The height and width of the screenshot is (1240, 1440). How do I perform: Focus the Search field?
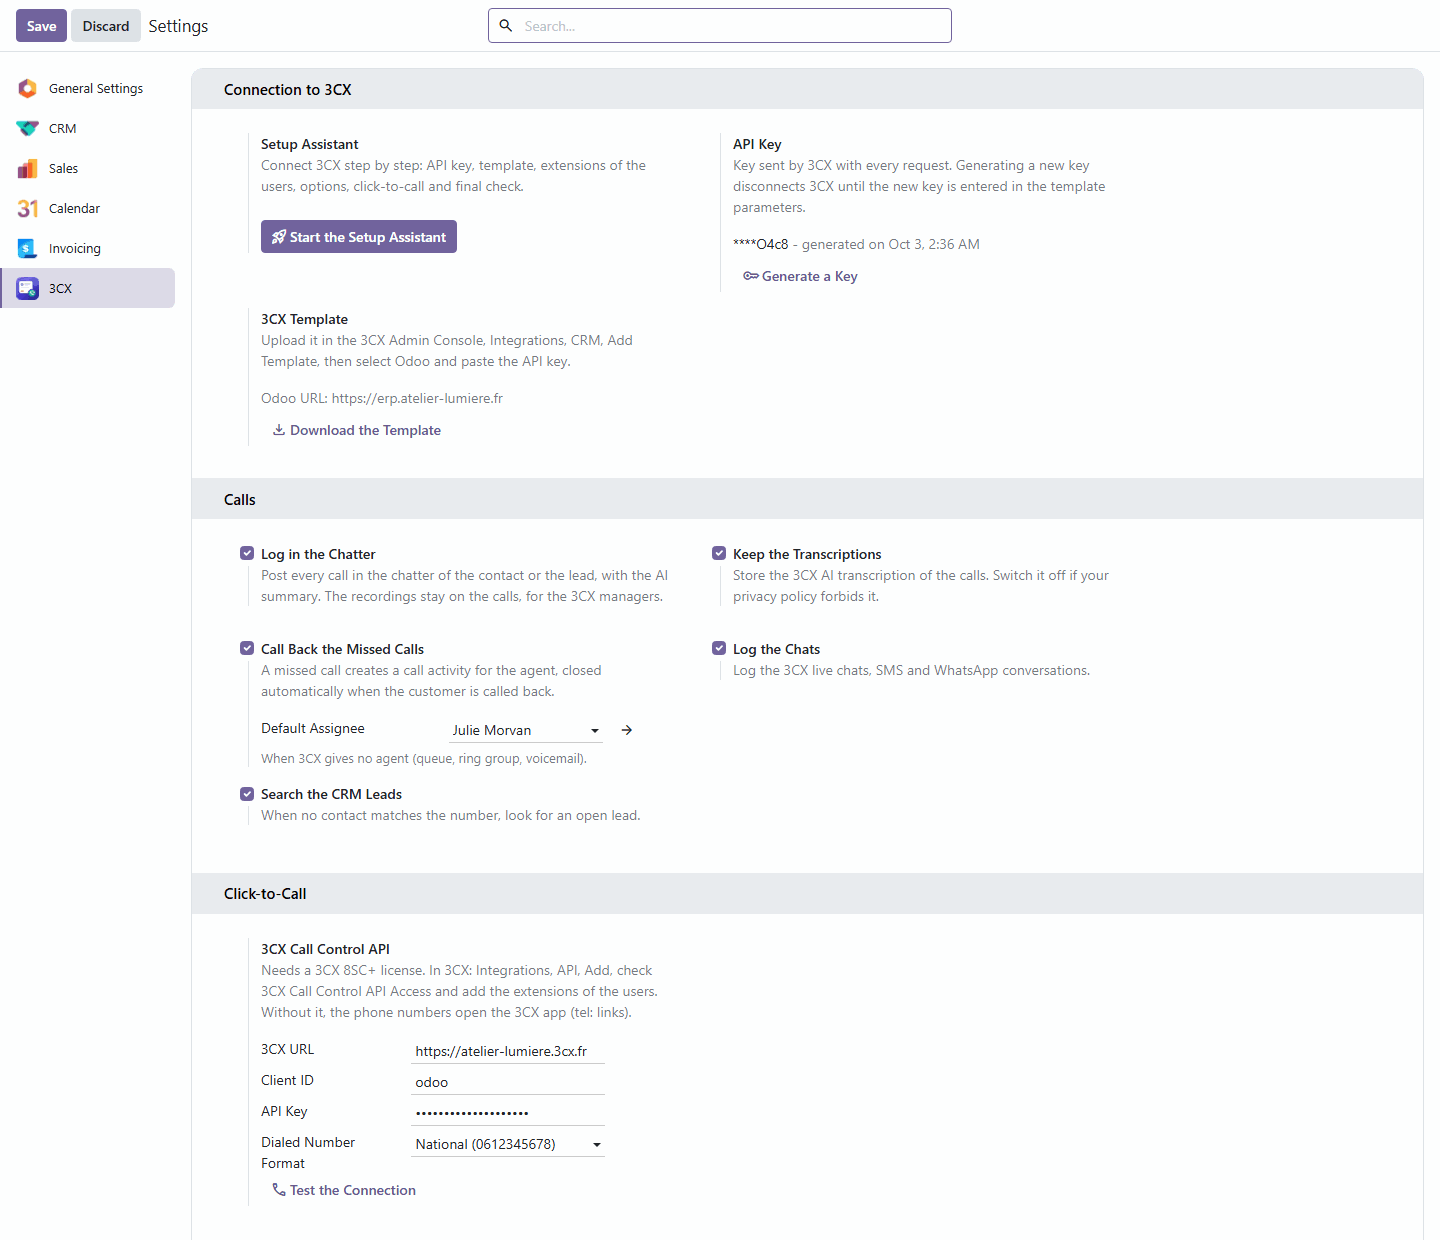(x=720, y=26)
